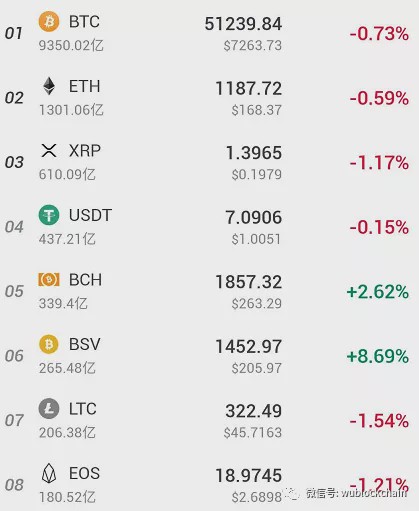Tap the BSV +8.69% change value

(378, 356)
